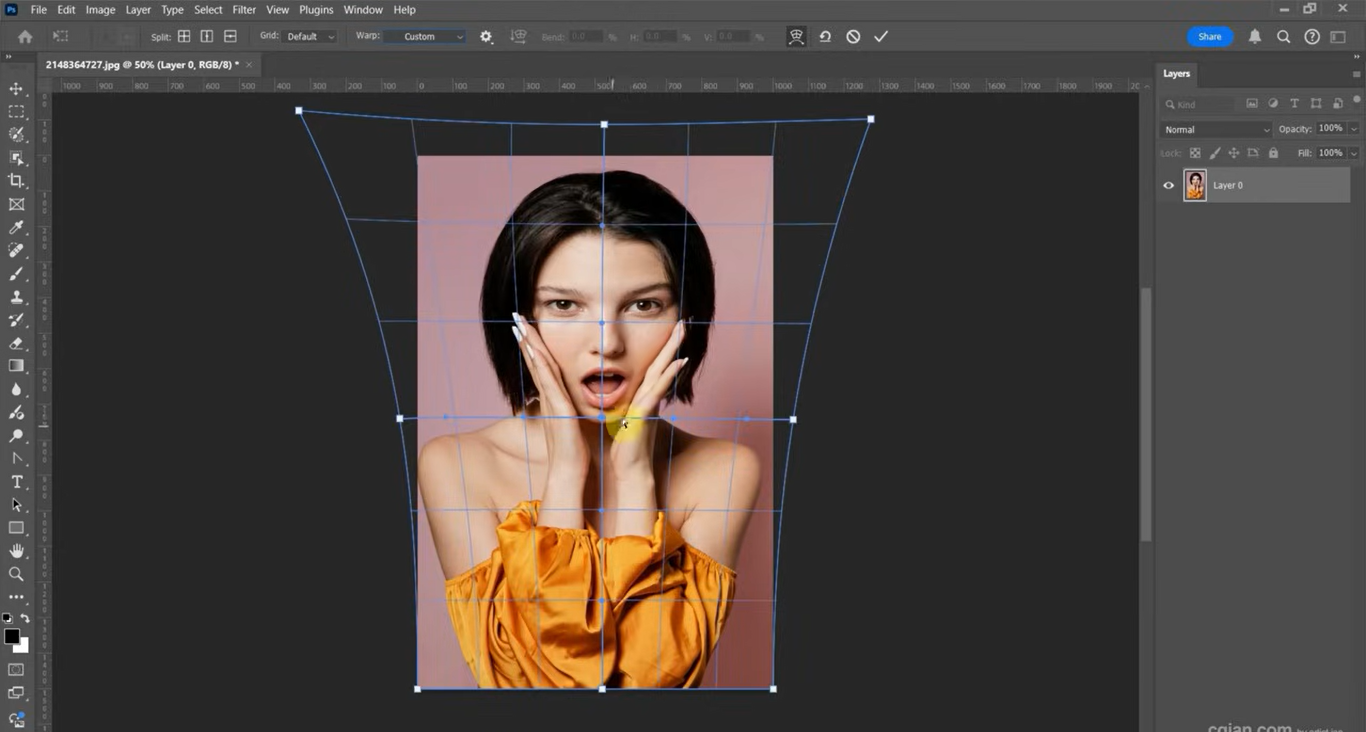Open the Grid size dropdown
This screenshot has height=732, width=1366.
[x=309, y=36]
